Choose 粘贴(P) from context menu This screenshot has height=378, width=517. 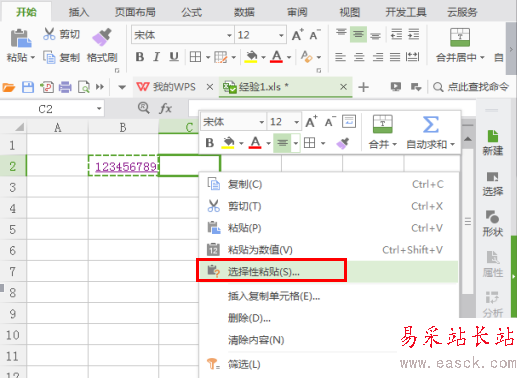pos(328,228)
